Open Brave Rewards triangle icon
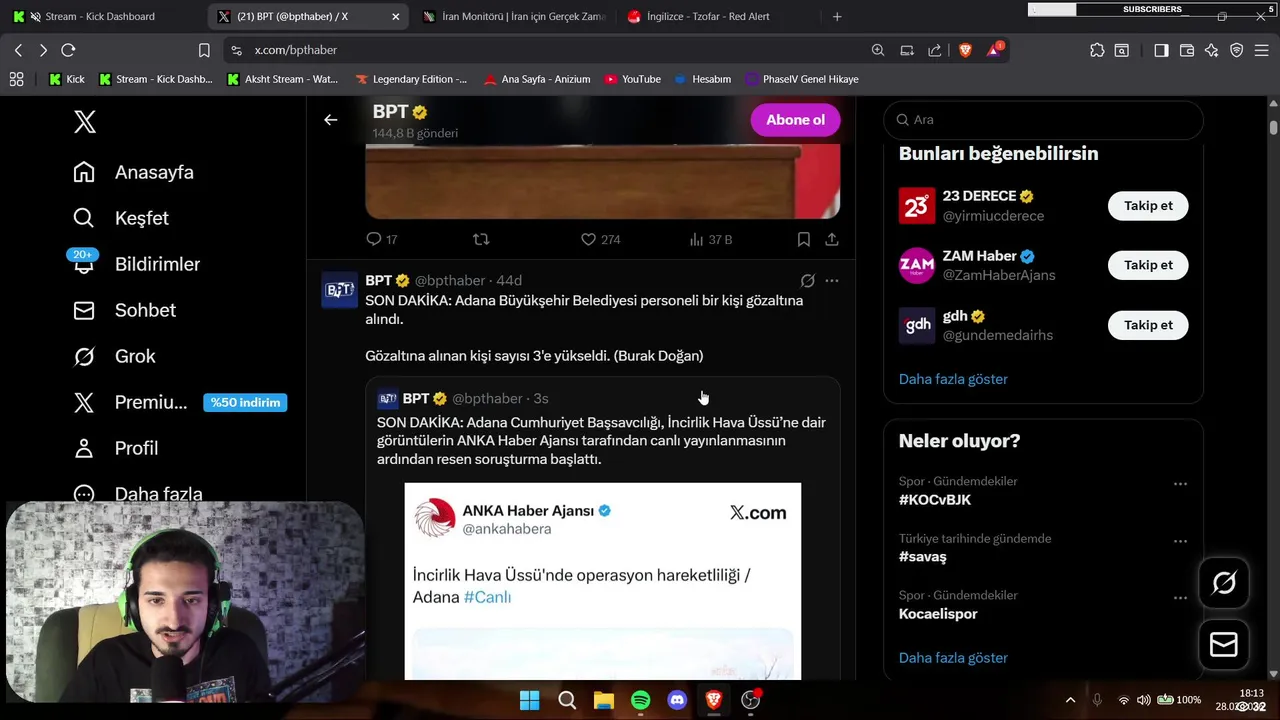 (994, 50)
